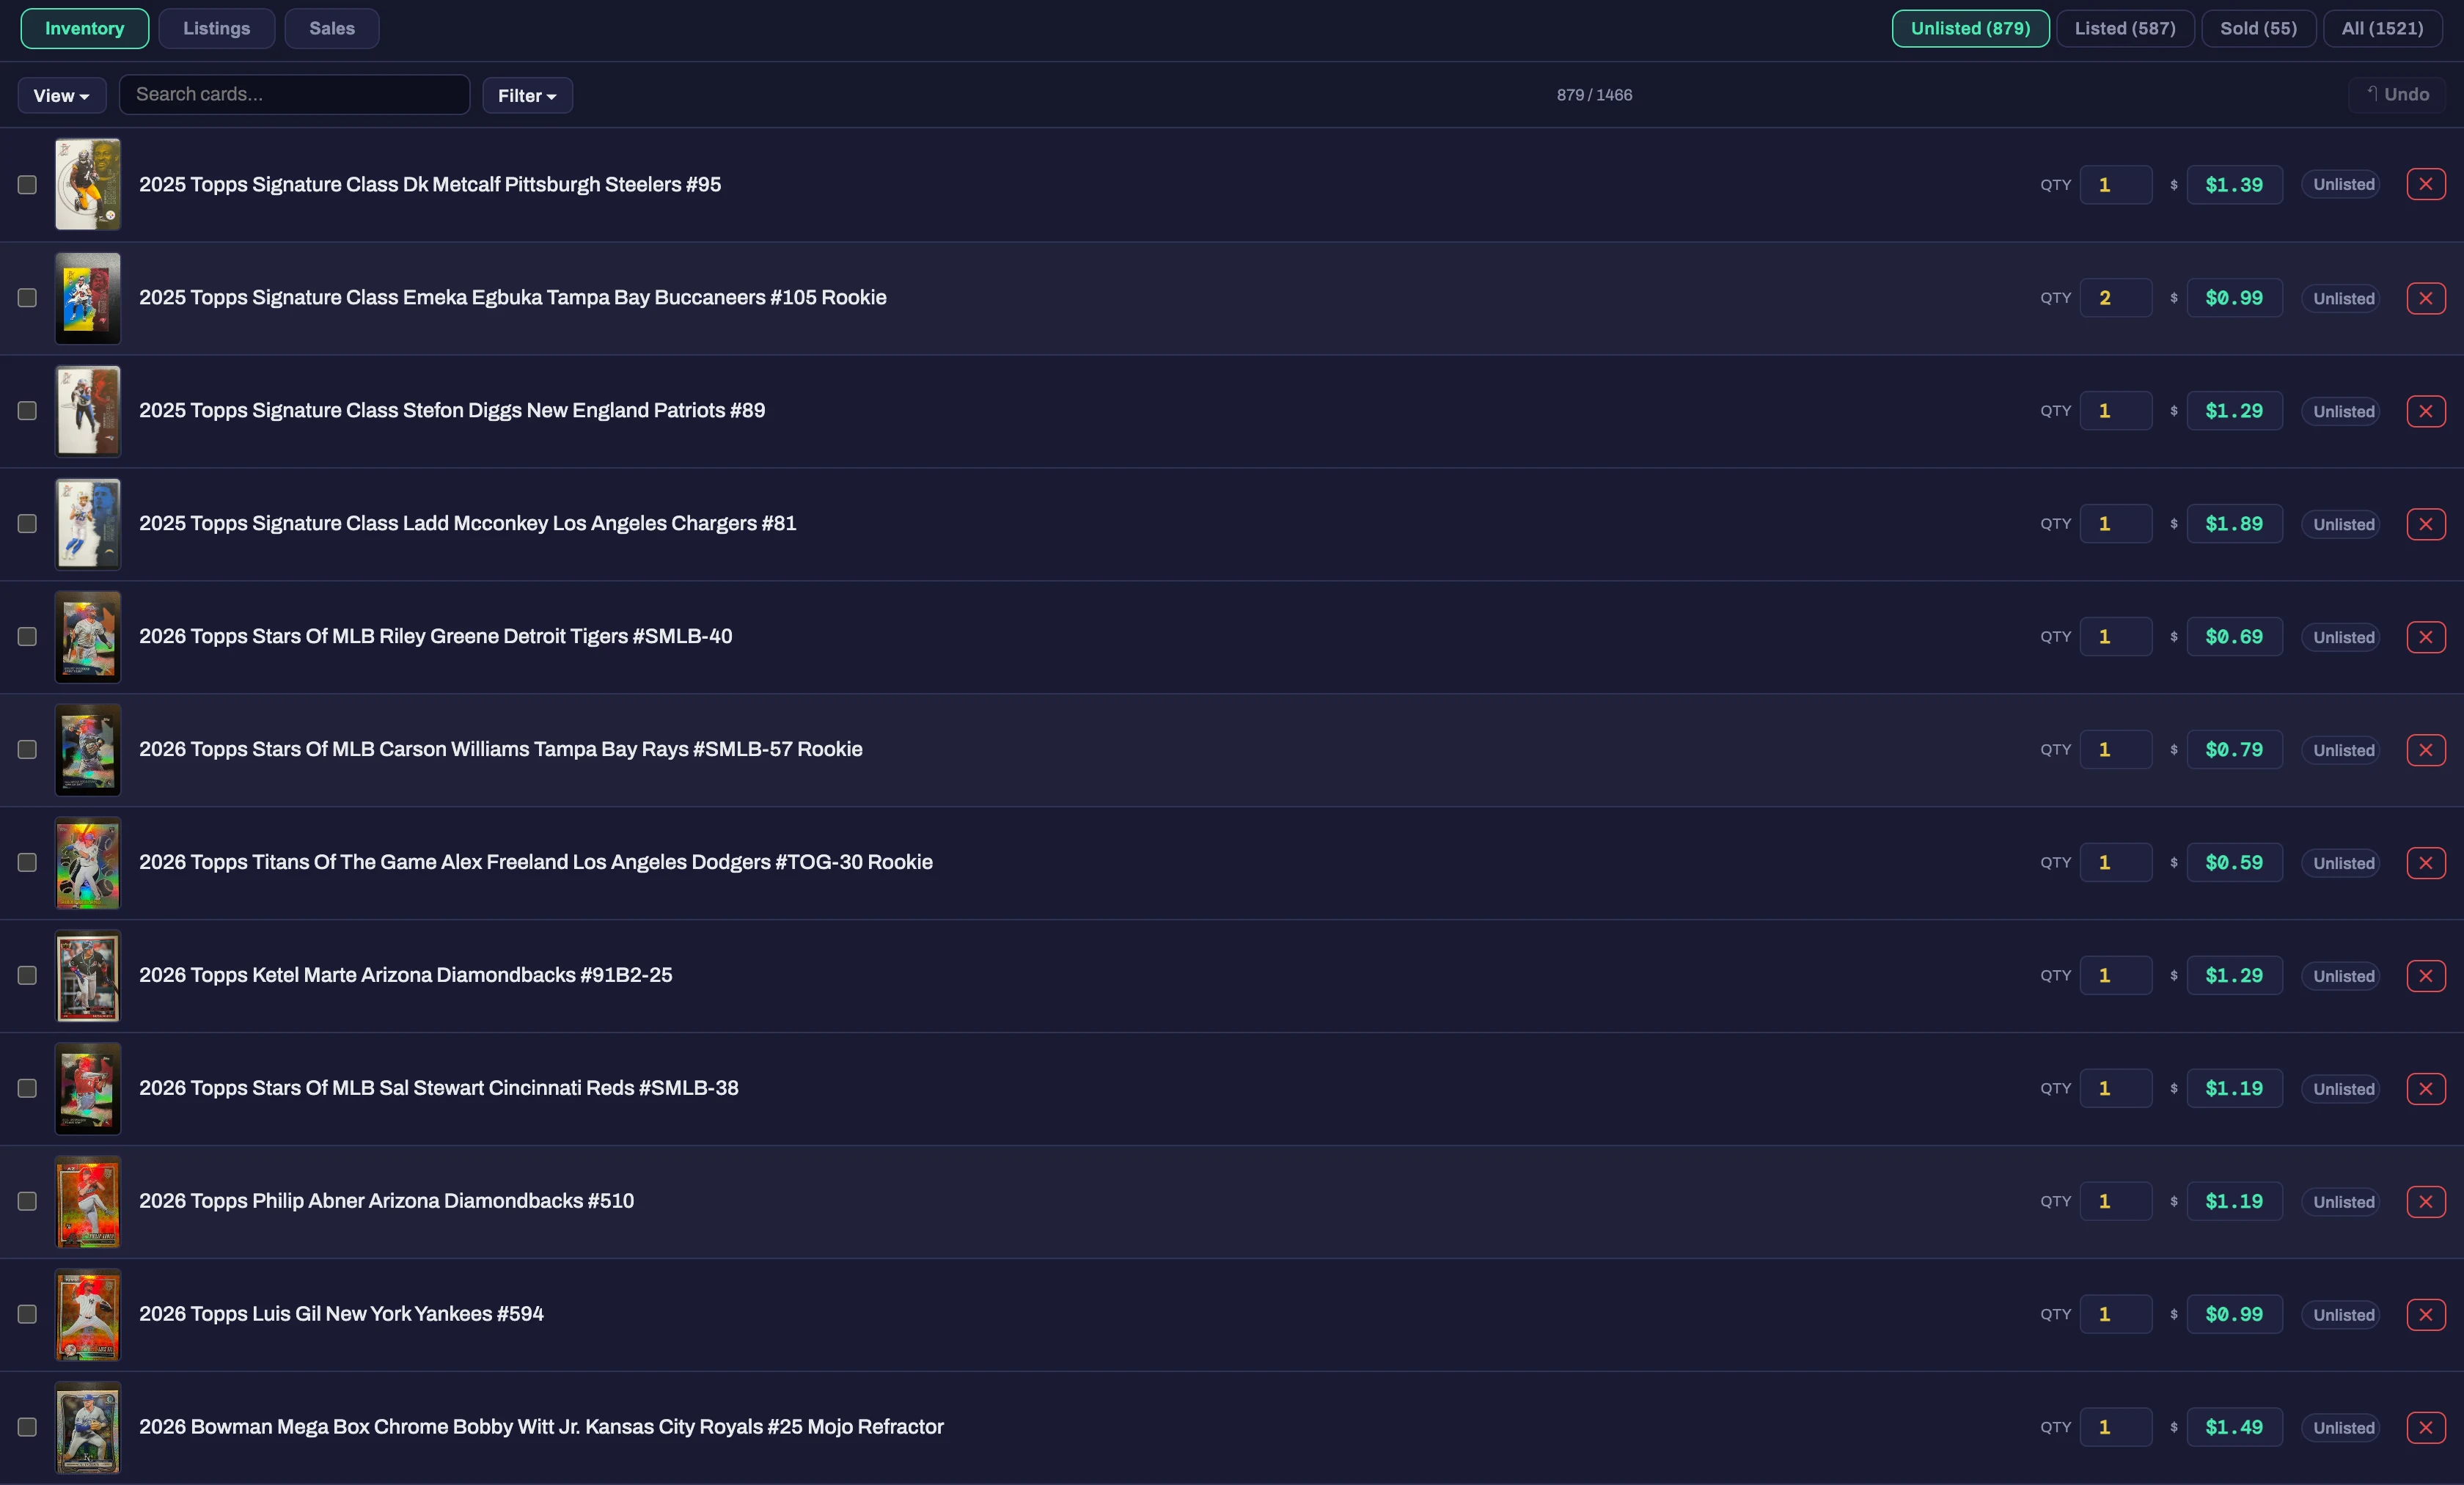Remove the Sal Stewart Reds card
This screenshot has width=2464, height=1485.
(2425, 1089)
